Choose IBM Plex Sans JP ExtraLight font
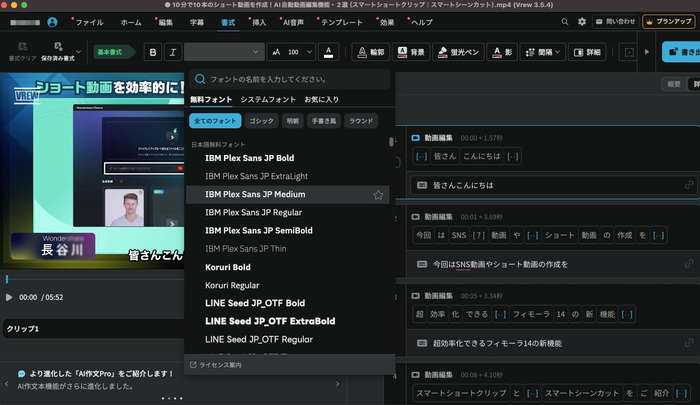 click(288, 176)
